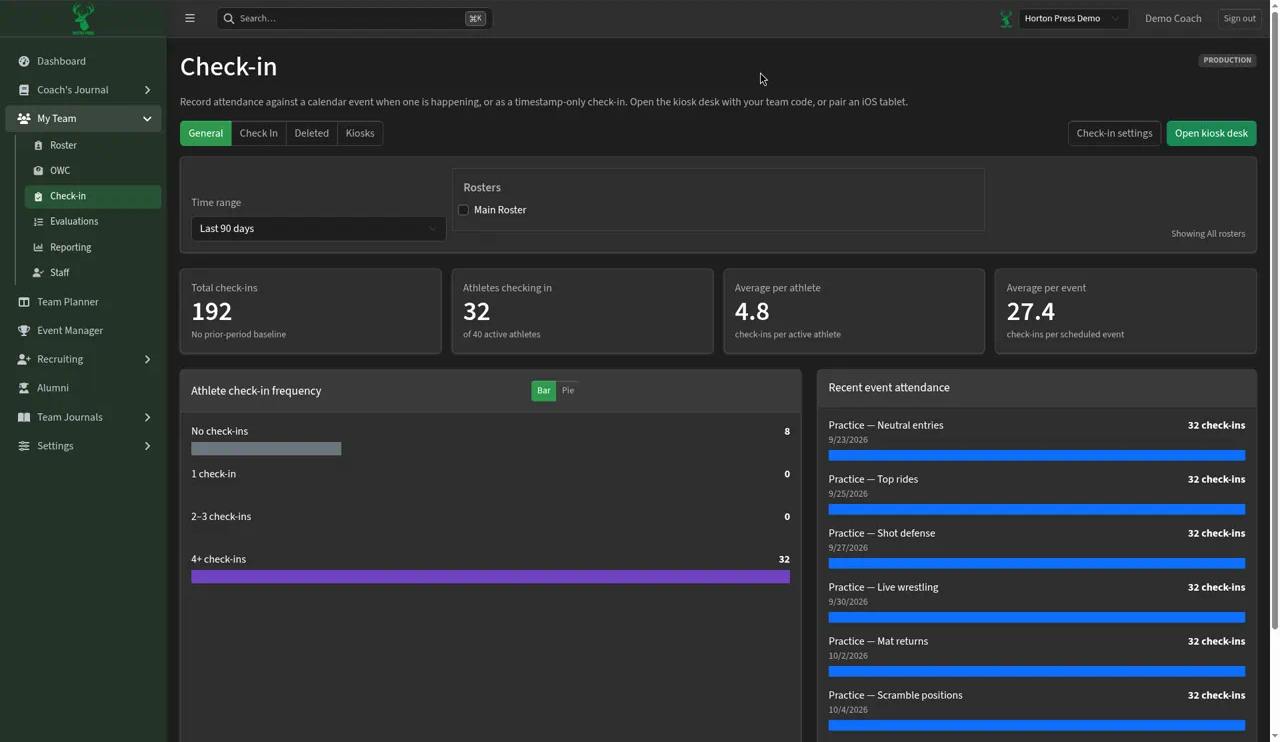Click the Coach's Journal book icon
Viewport: 1280px width, 742px height.
(24, 90)
